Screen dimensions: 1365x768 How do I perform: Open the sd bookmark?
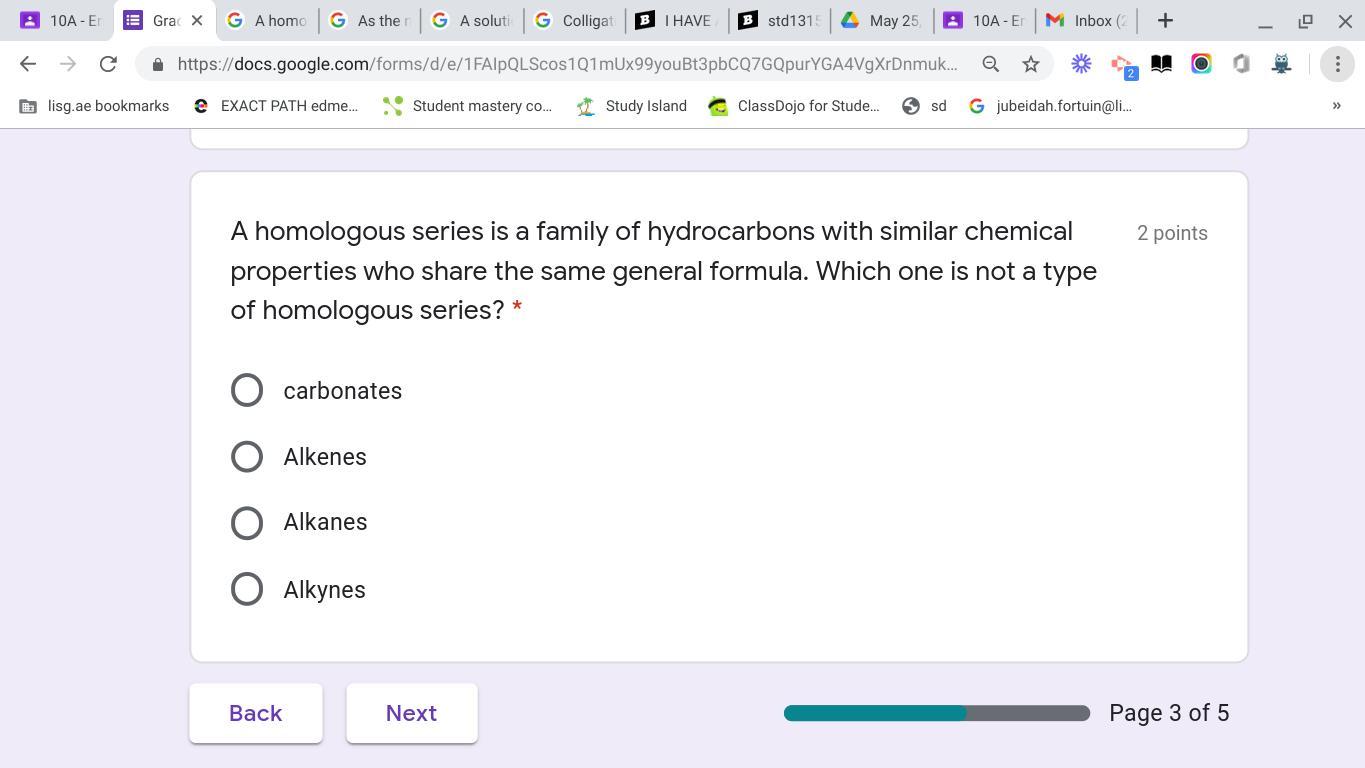click(x=924, y=106)
